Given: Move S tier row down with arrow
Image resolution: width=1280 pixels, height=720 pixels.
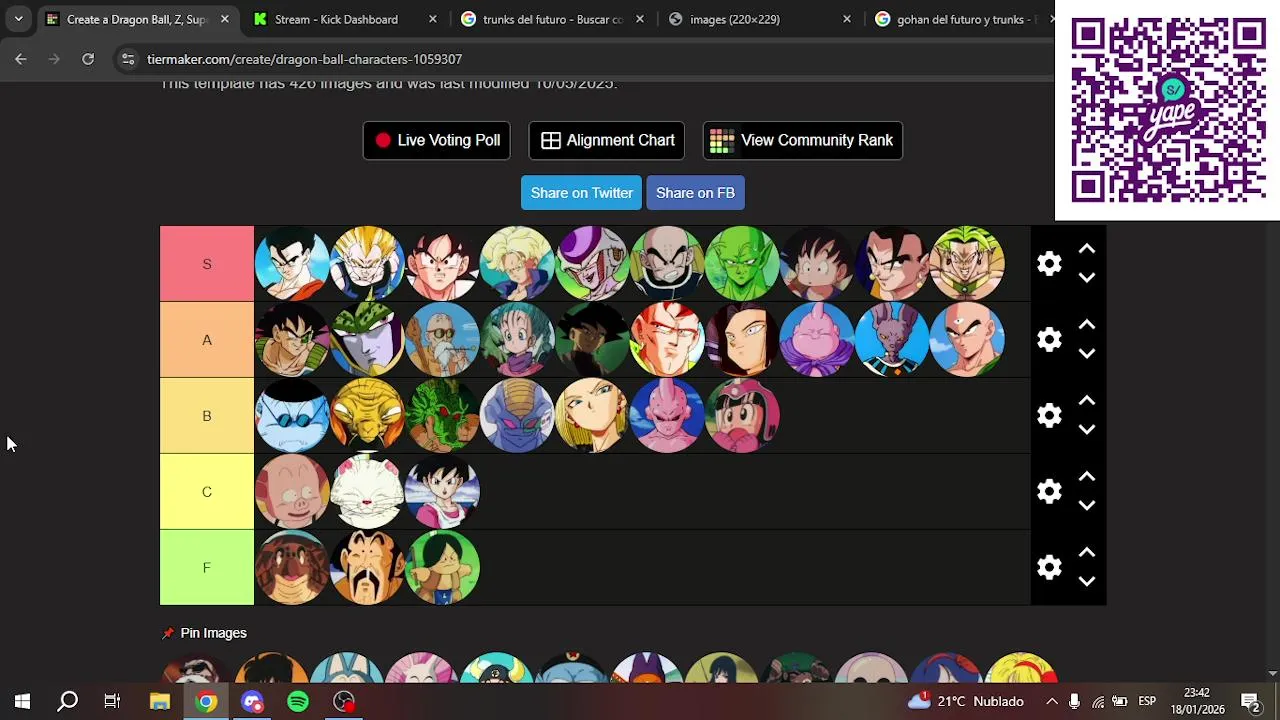Looking at the screenshot, I should [1087, 278].
